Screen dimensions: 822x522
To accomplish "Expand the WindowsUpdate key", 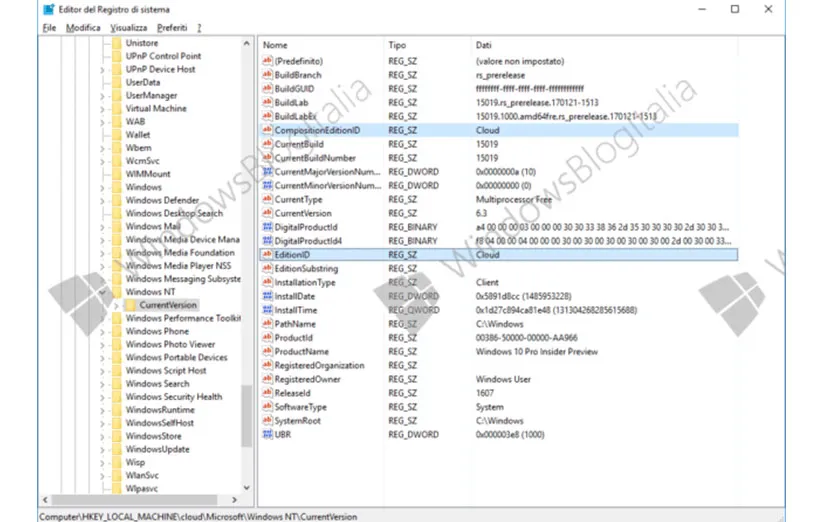I will [102, 450].
